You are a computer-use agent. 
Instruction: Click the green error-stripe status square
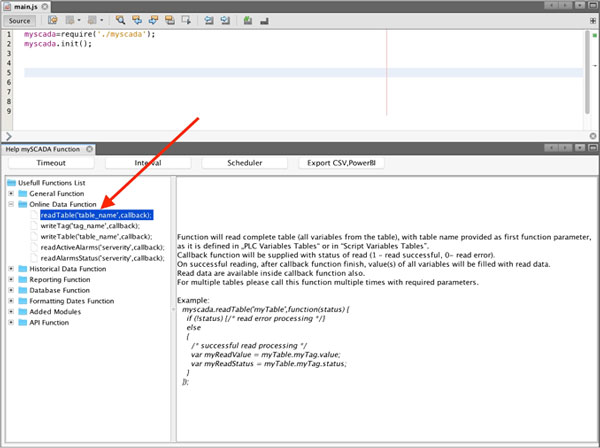(x=595, y=35)
